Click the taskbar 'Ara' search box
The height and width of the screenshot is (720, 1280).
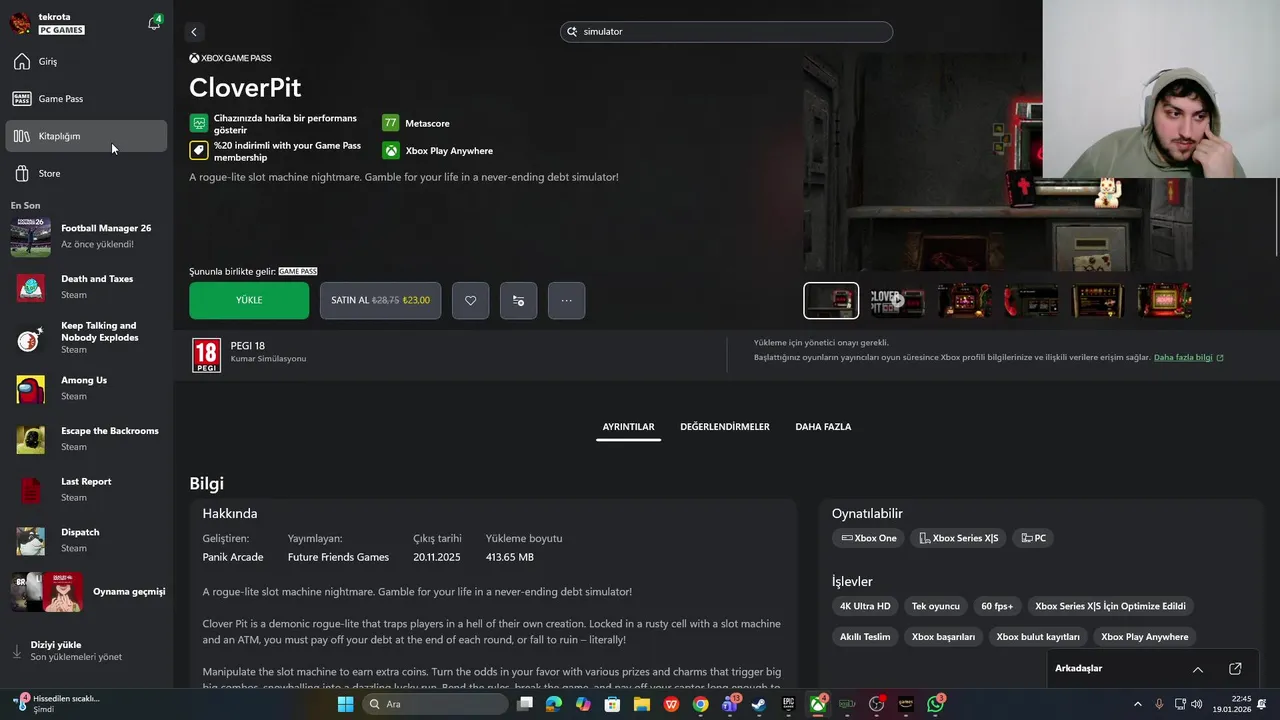click(x=434, y=704)
